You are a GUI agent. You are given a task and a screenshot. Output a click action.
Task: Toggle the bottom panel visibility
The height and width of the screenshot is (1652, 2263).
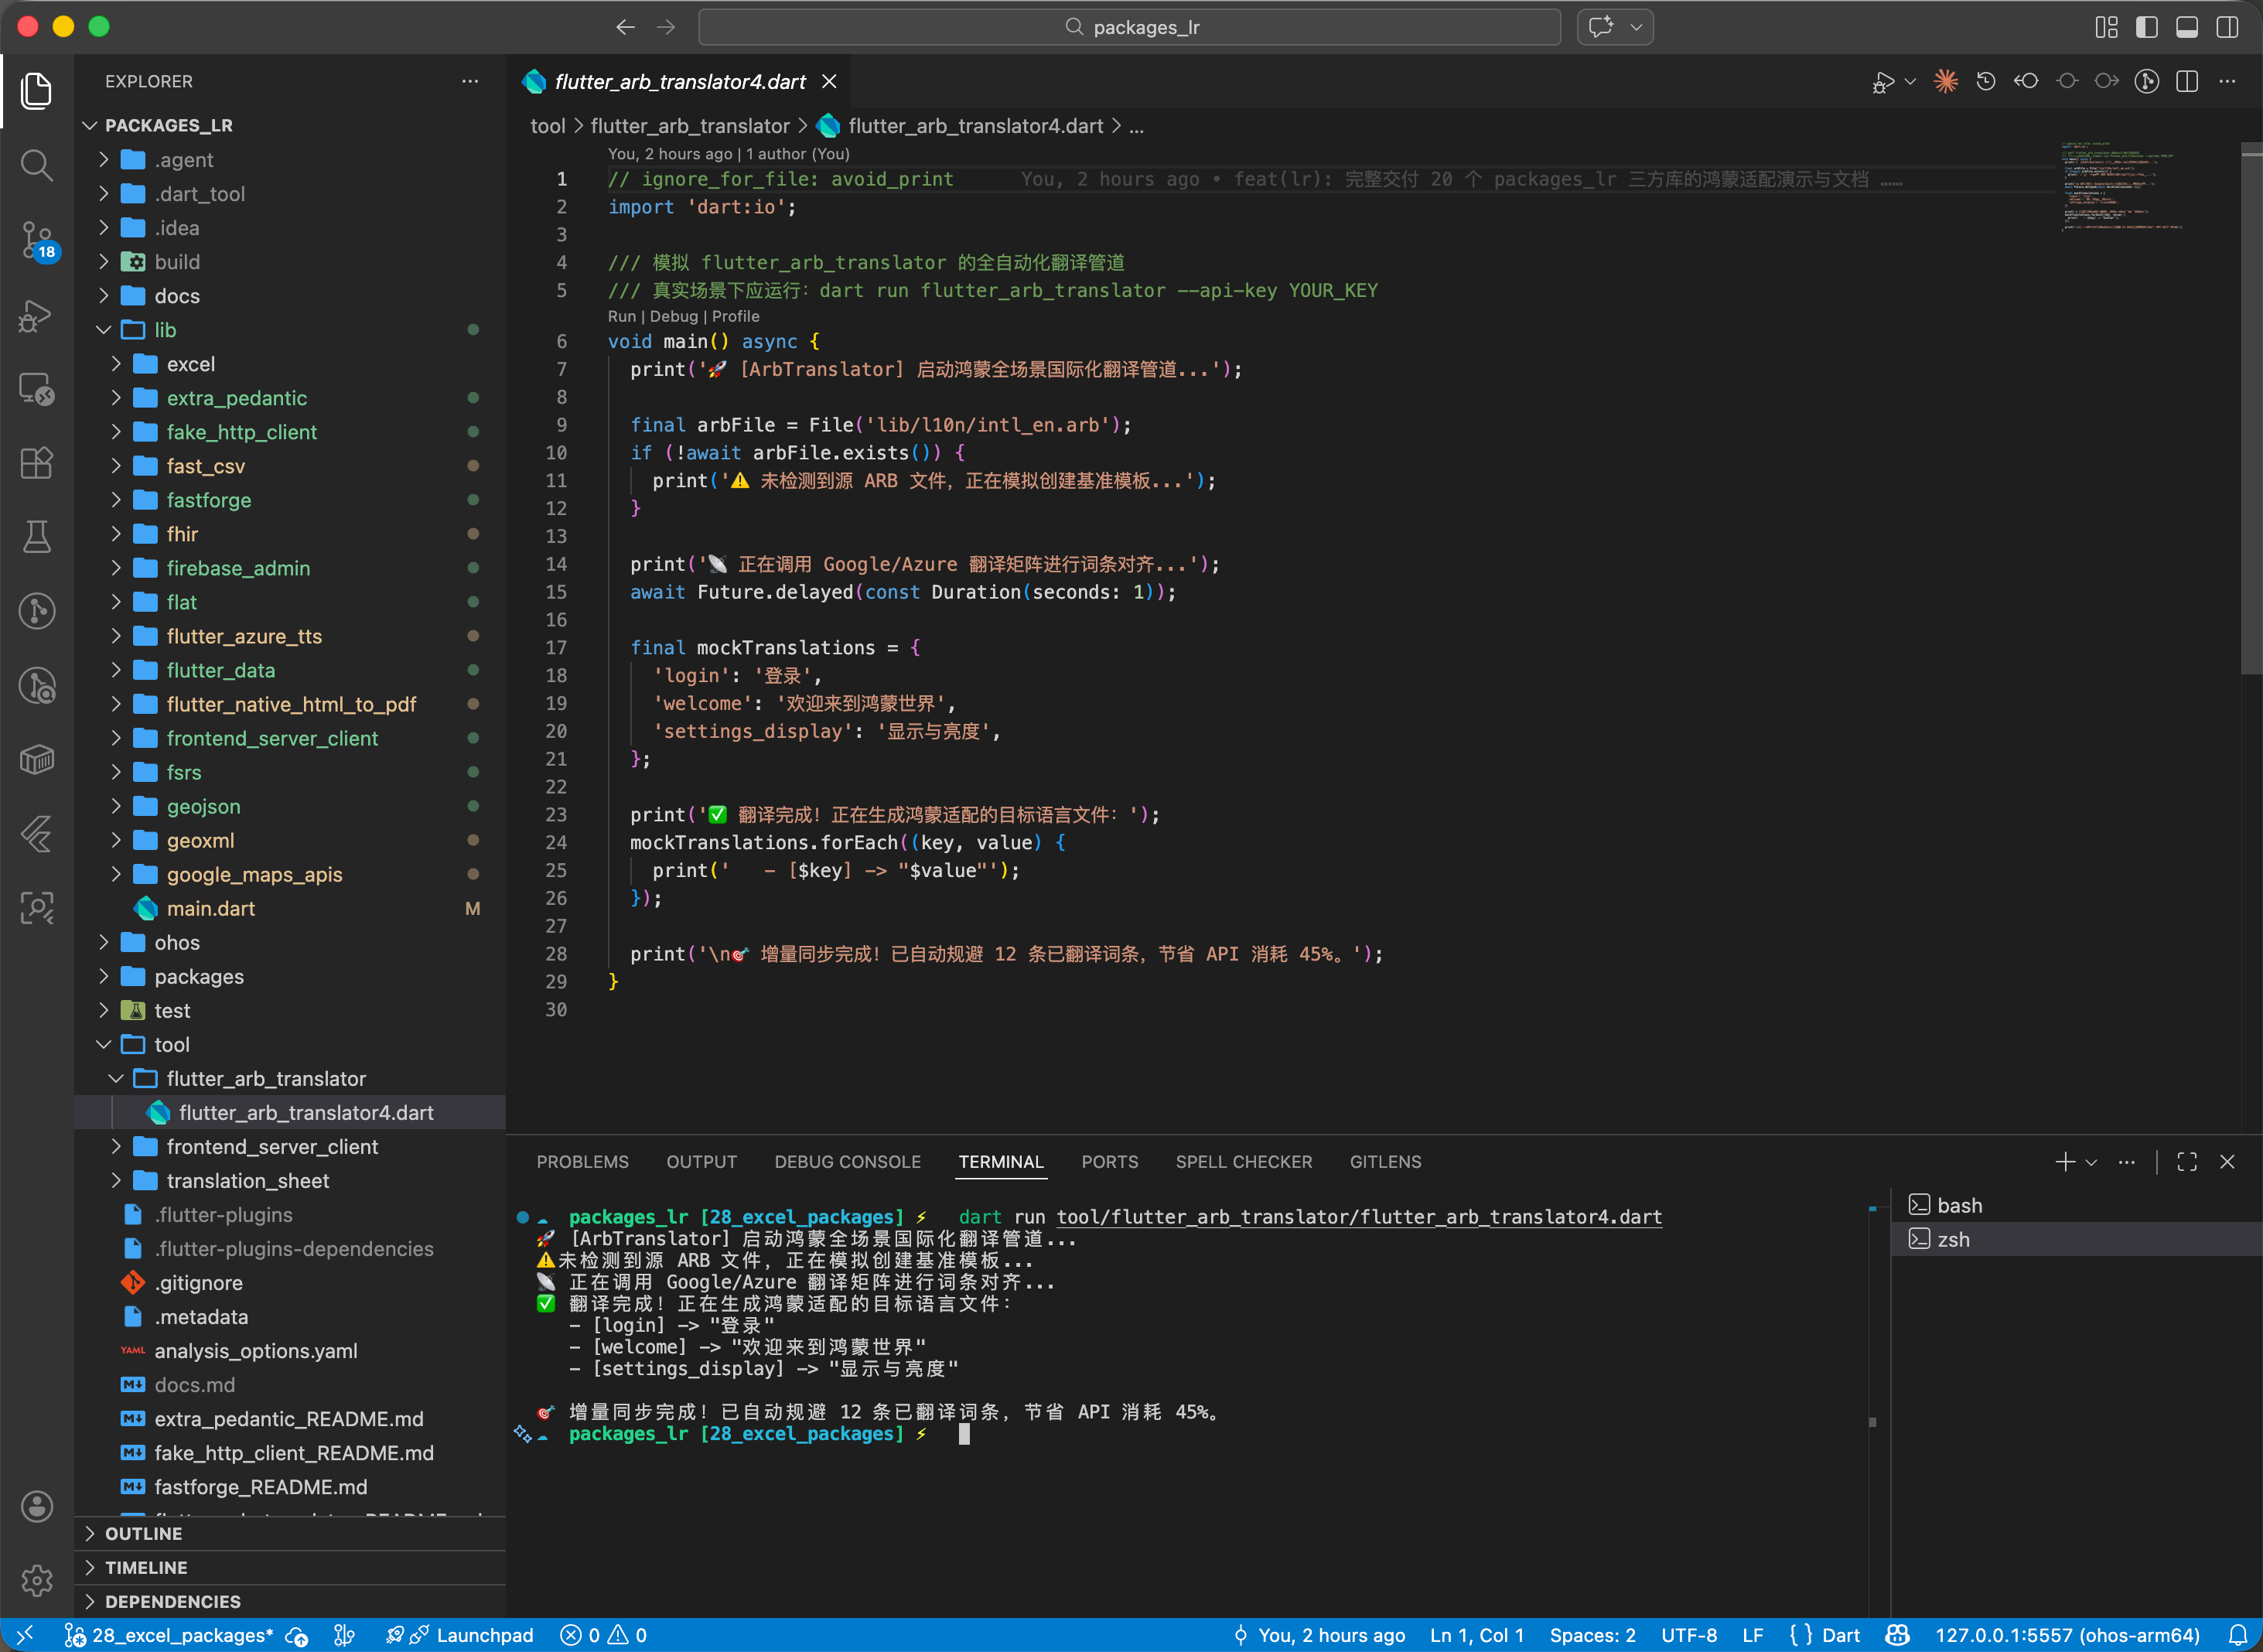(x=2187, y=27)
